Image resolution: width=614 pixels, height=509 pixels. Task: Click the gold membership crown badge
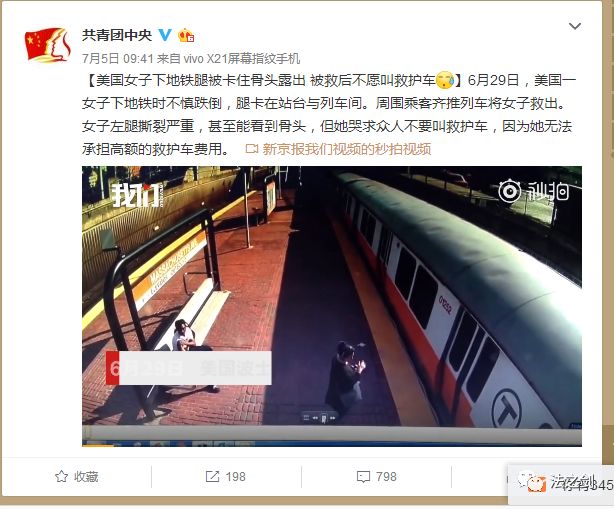point(186,36)
